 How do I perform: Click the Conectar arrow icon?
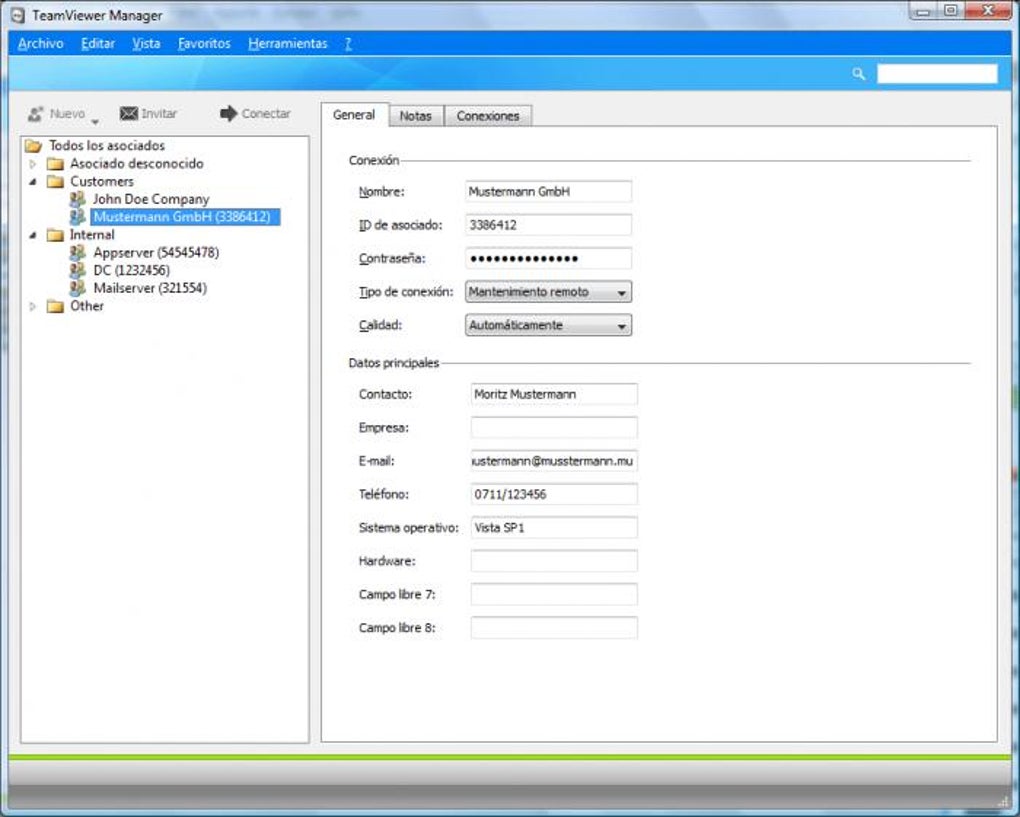point(228,114)
